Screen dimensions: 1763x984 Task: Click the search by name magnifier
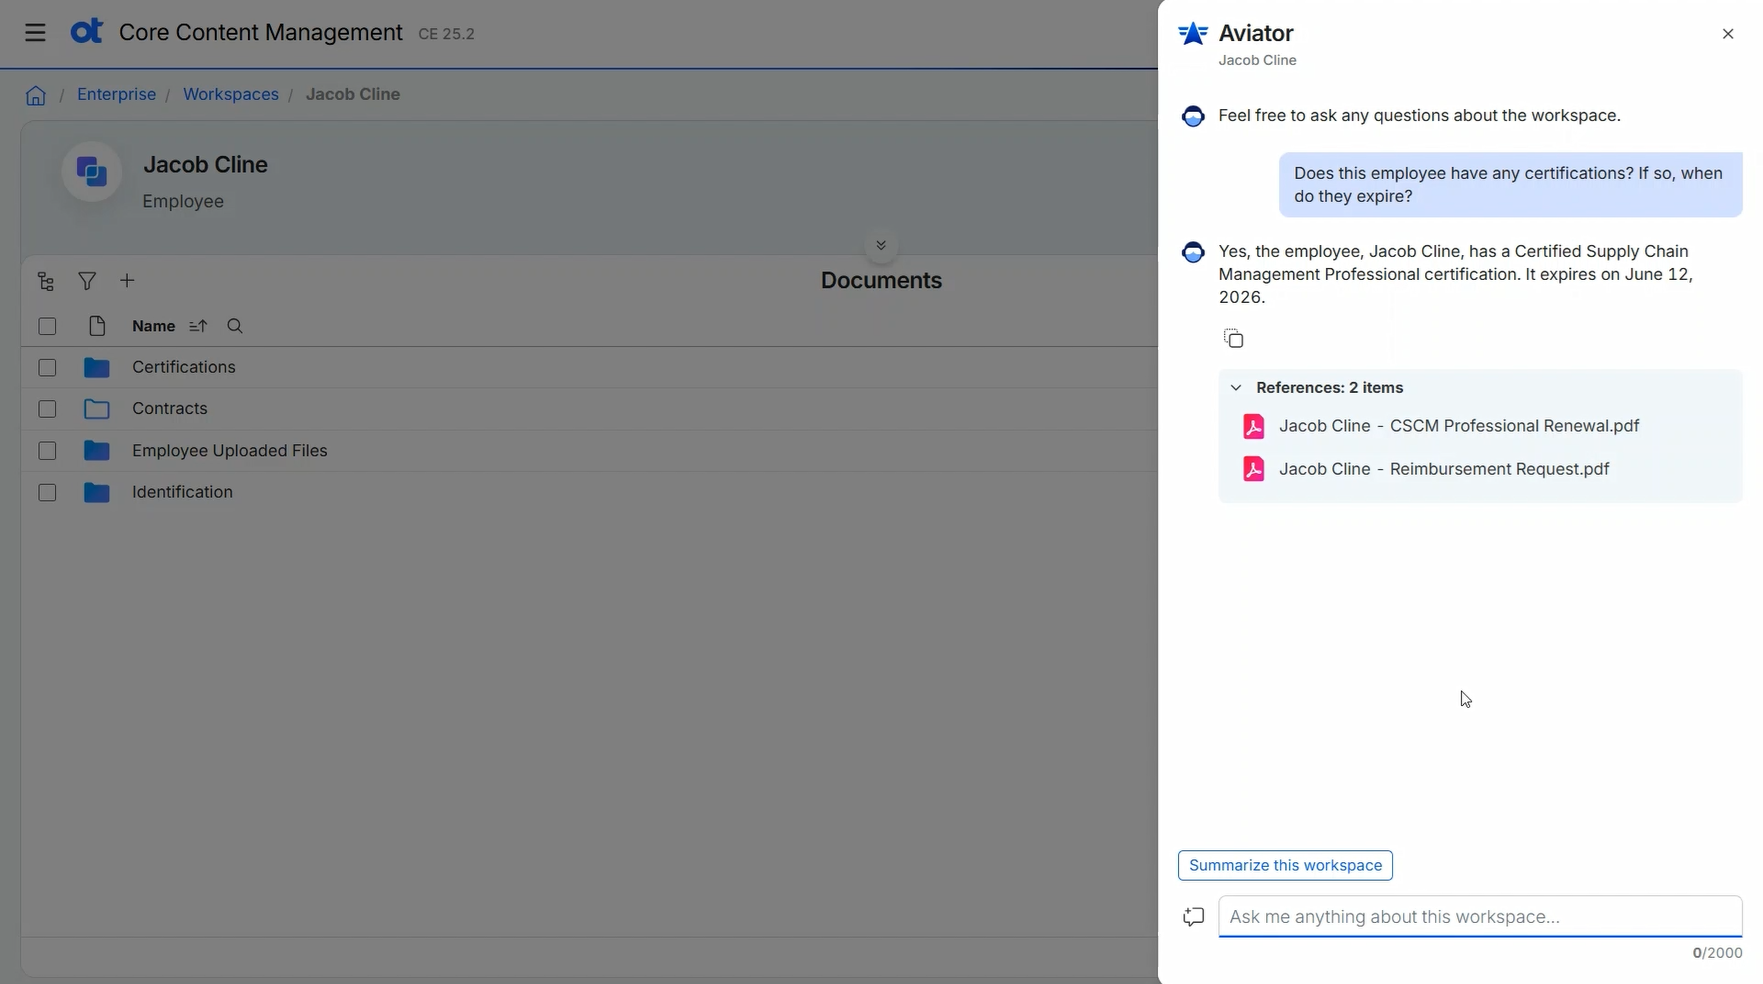pos(235,326)
